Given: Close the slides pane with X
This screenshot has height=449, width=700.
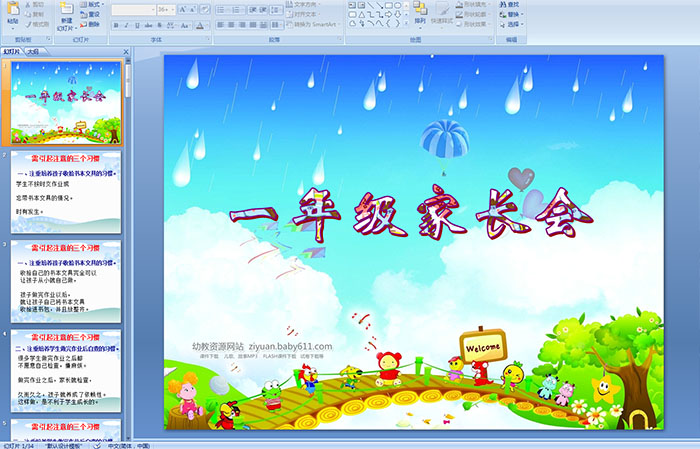Looking at the screenshot, I should point(126,52).
